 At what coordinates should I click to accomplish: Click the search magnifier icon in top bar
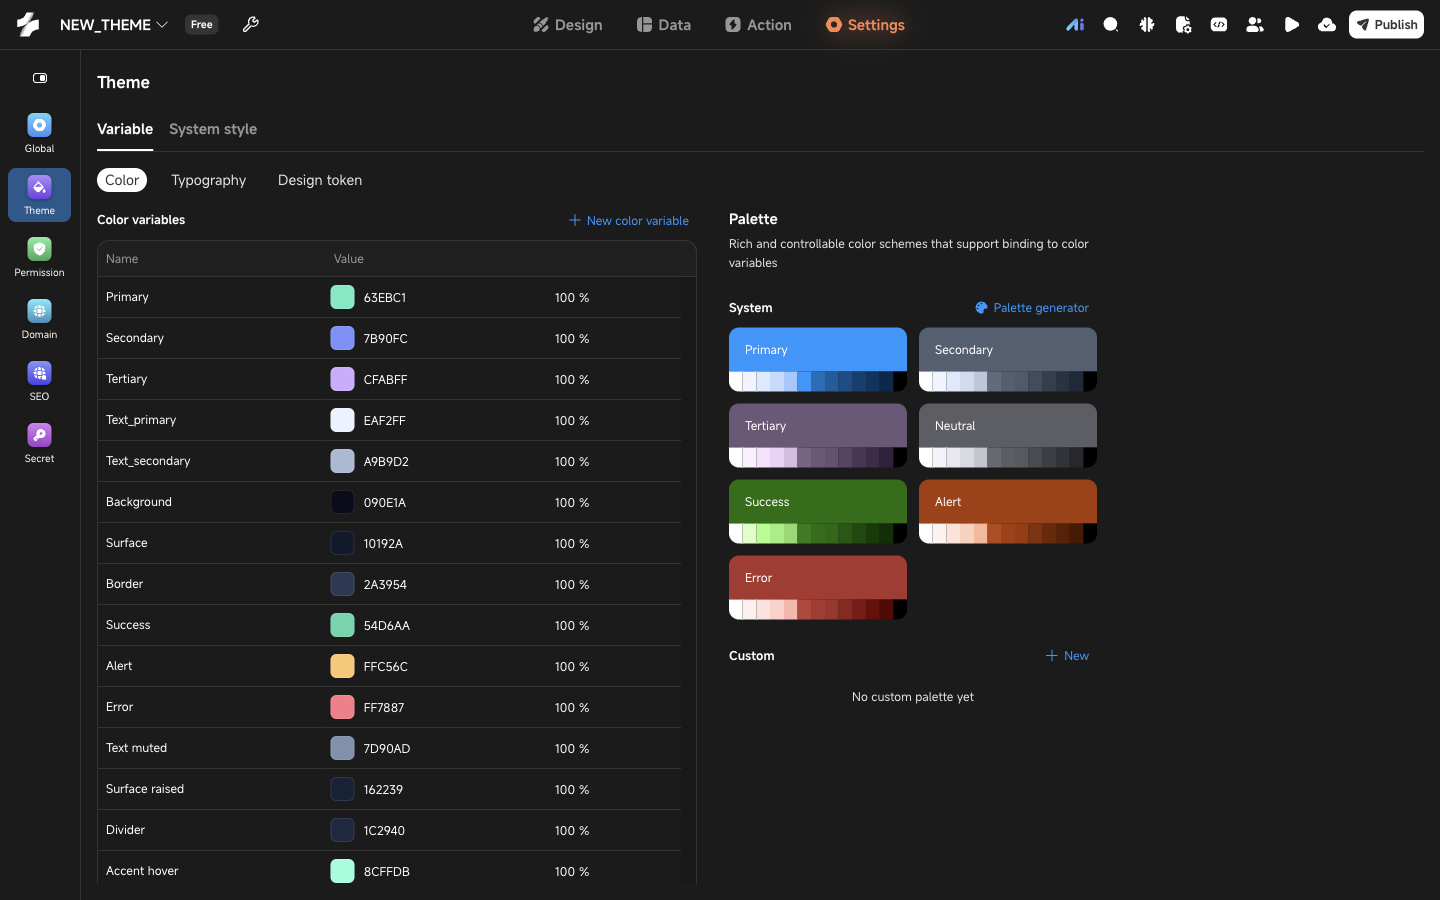click(x=1111, y=25)
